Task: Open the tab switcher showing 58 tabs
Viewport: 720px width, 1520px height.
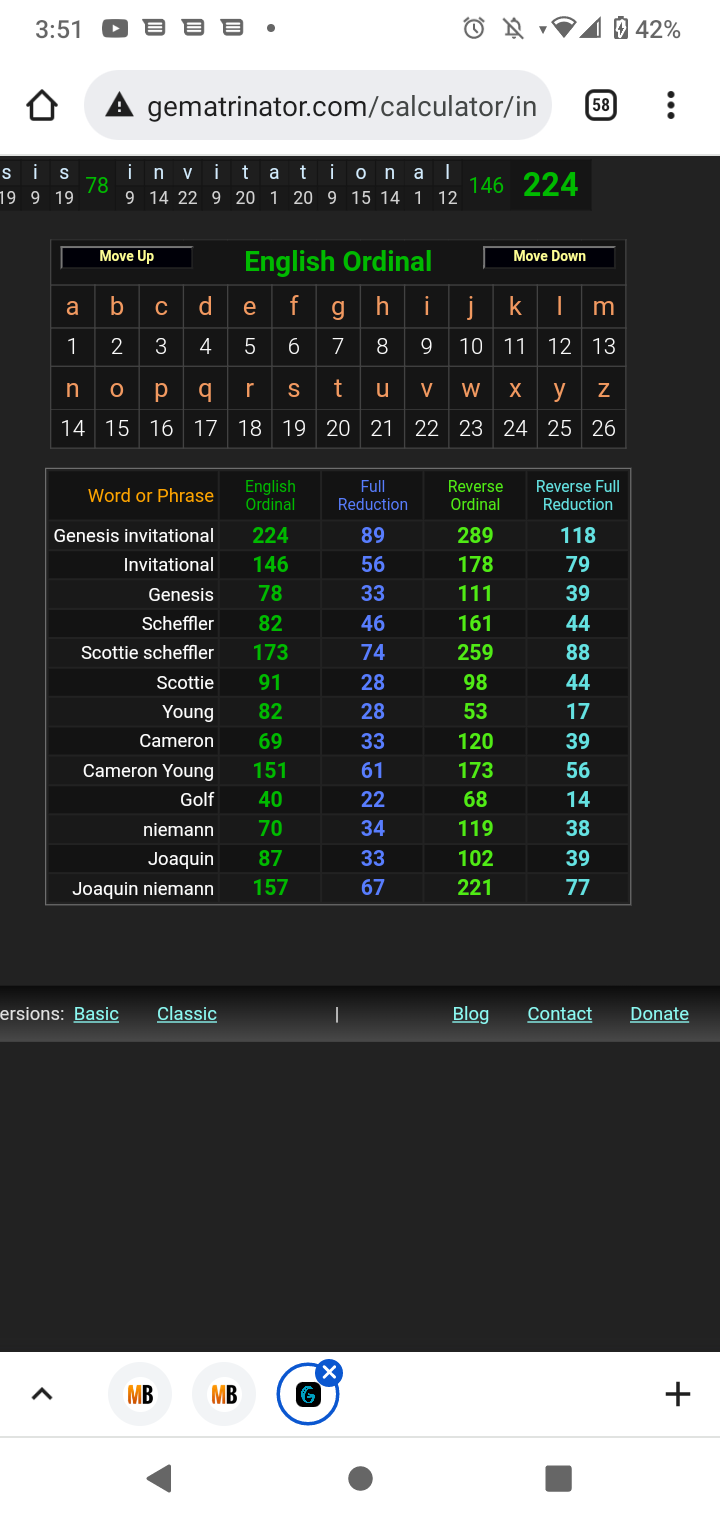Action: tap(600, 105)
